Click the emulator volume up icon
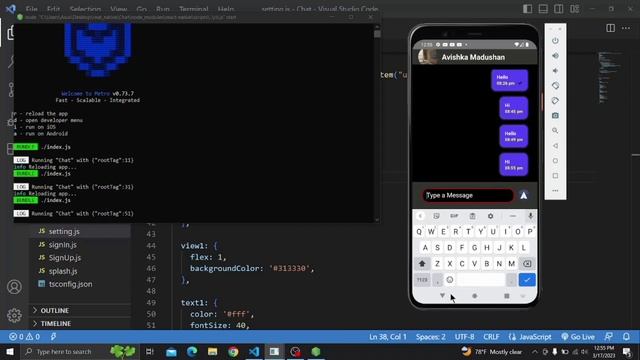The image size is (640, 360). pos(555,56)
